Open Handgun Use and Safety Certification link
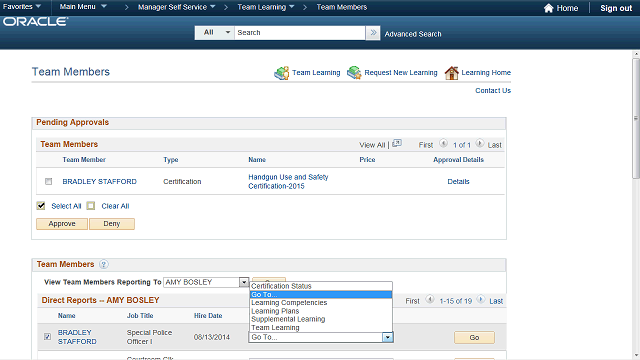Image resolution: width=640 pixels, height=360 pixels. (288, 182)
